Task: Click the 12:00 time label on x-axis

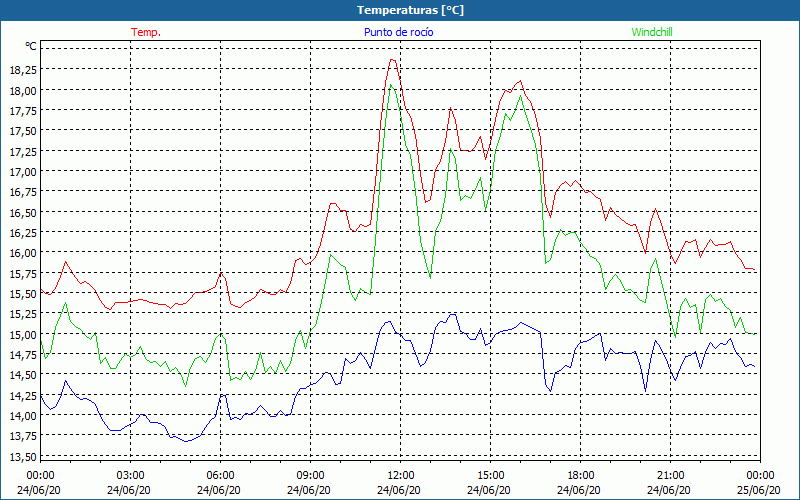Action: 400,475
